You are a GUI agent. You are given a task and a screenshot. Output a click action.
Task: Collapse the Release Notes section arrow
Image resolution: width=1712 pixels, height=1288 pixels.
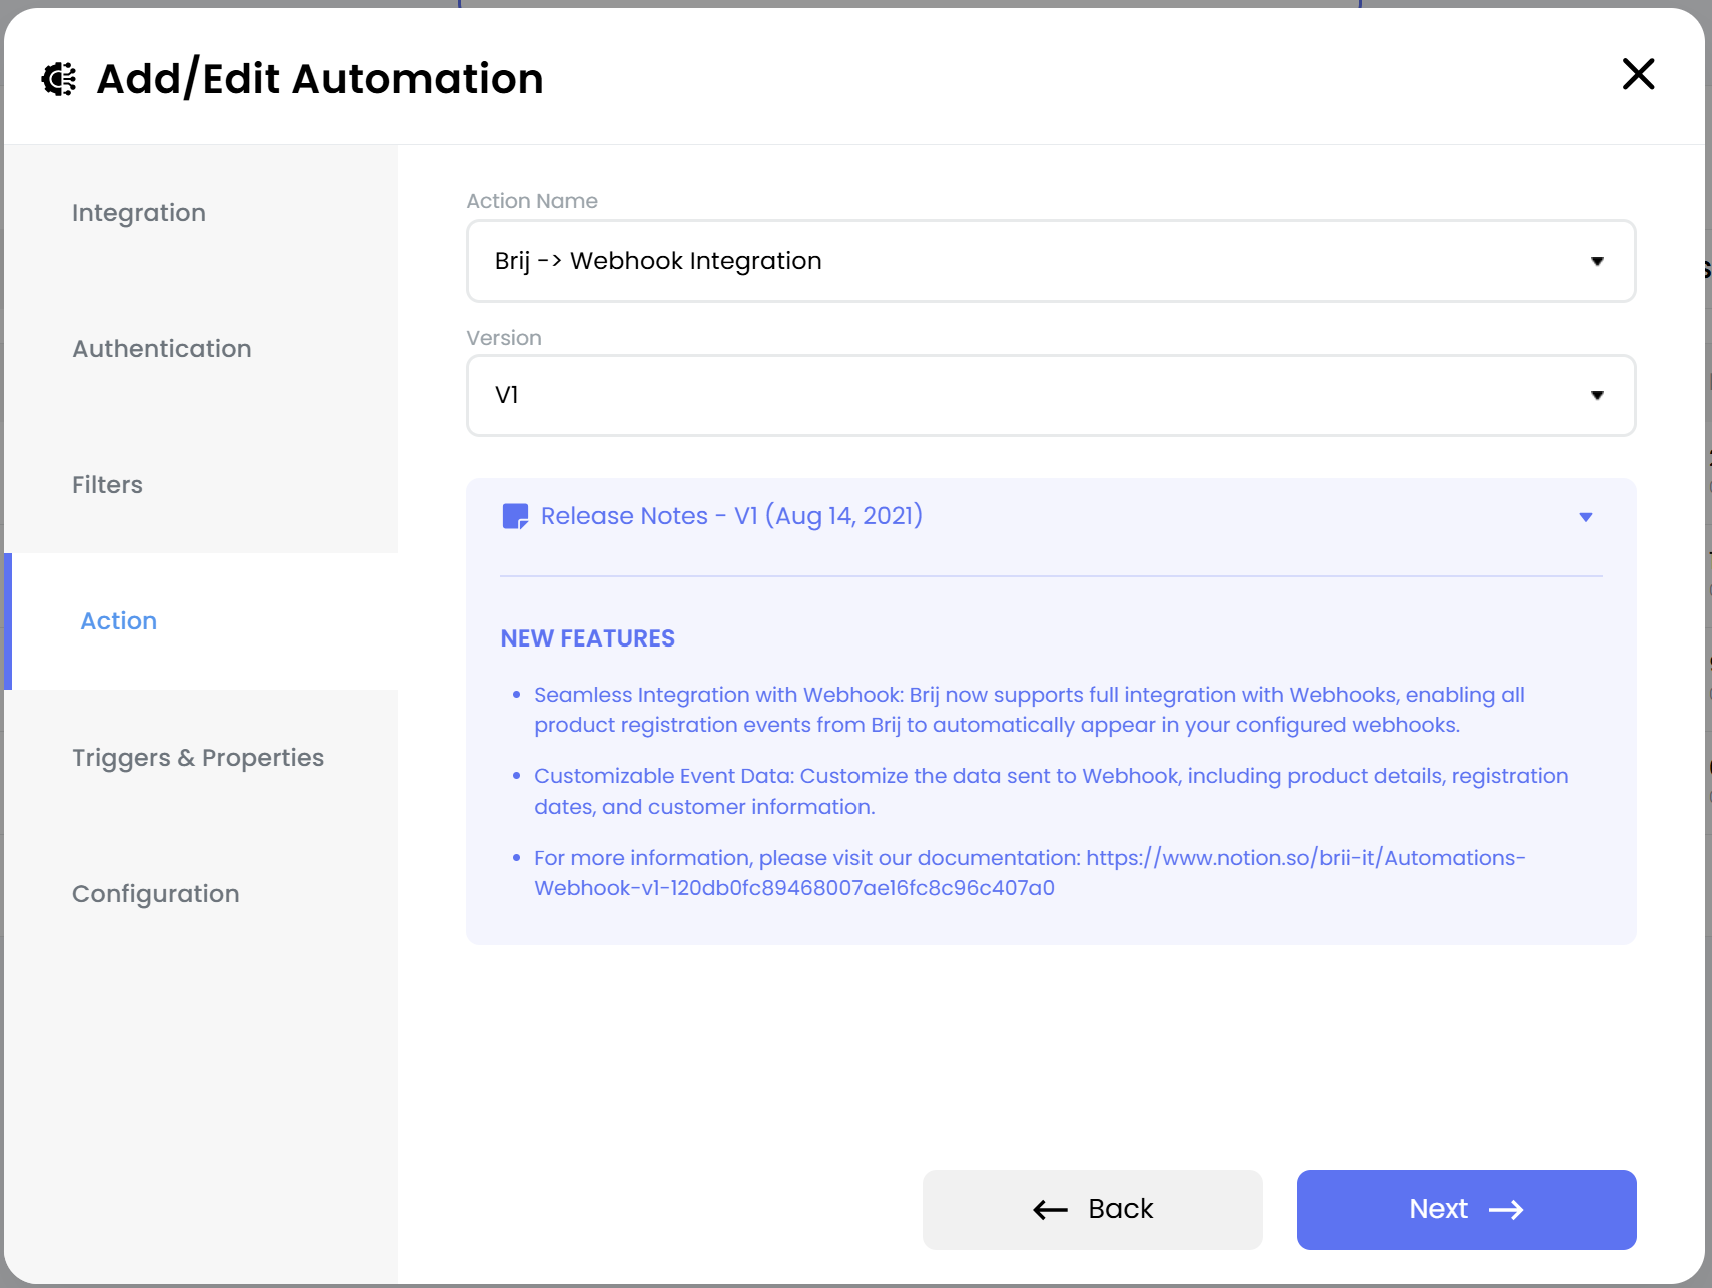[x=1586, y=517]
